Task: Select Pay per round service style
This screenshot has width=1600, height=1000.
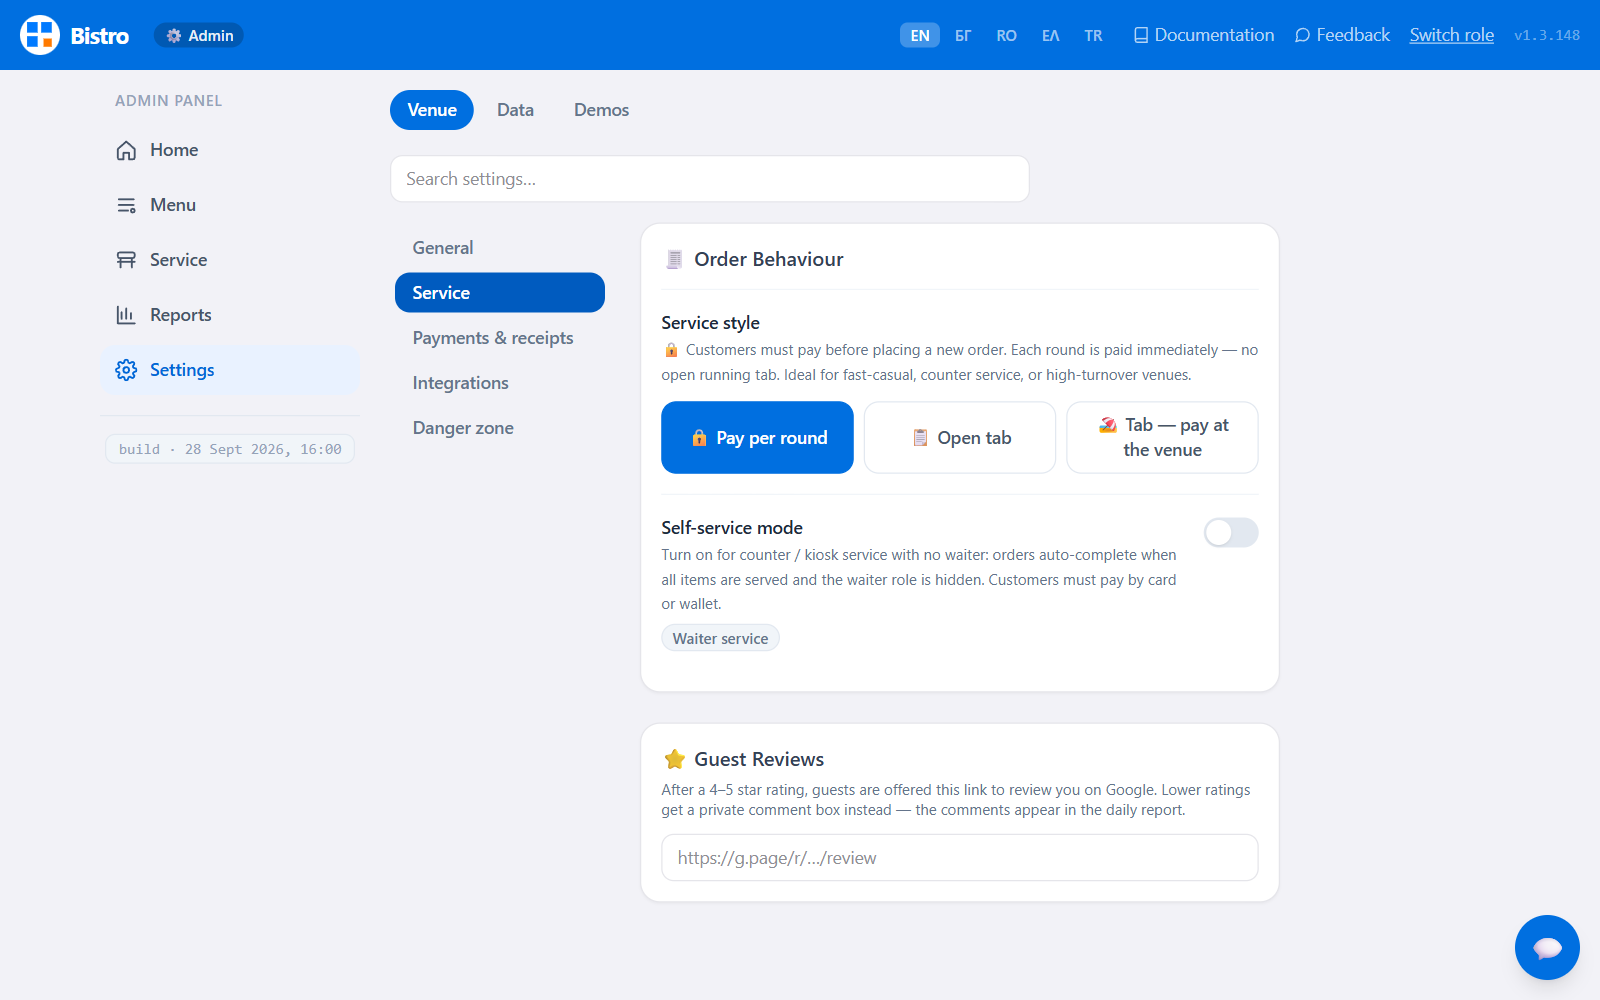Action: [757, 438]
